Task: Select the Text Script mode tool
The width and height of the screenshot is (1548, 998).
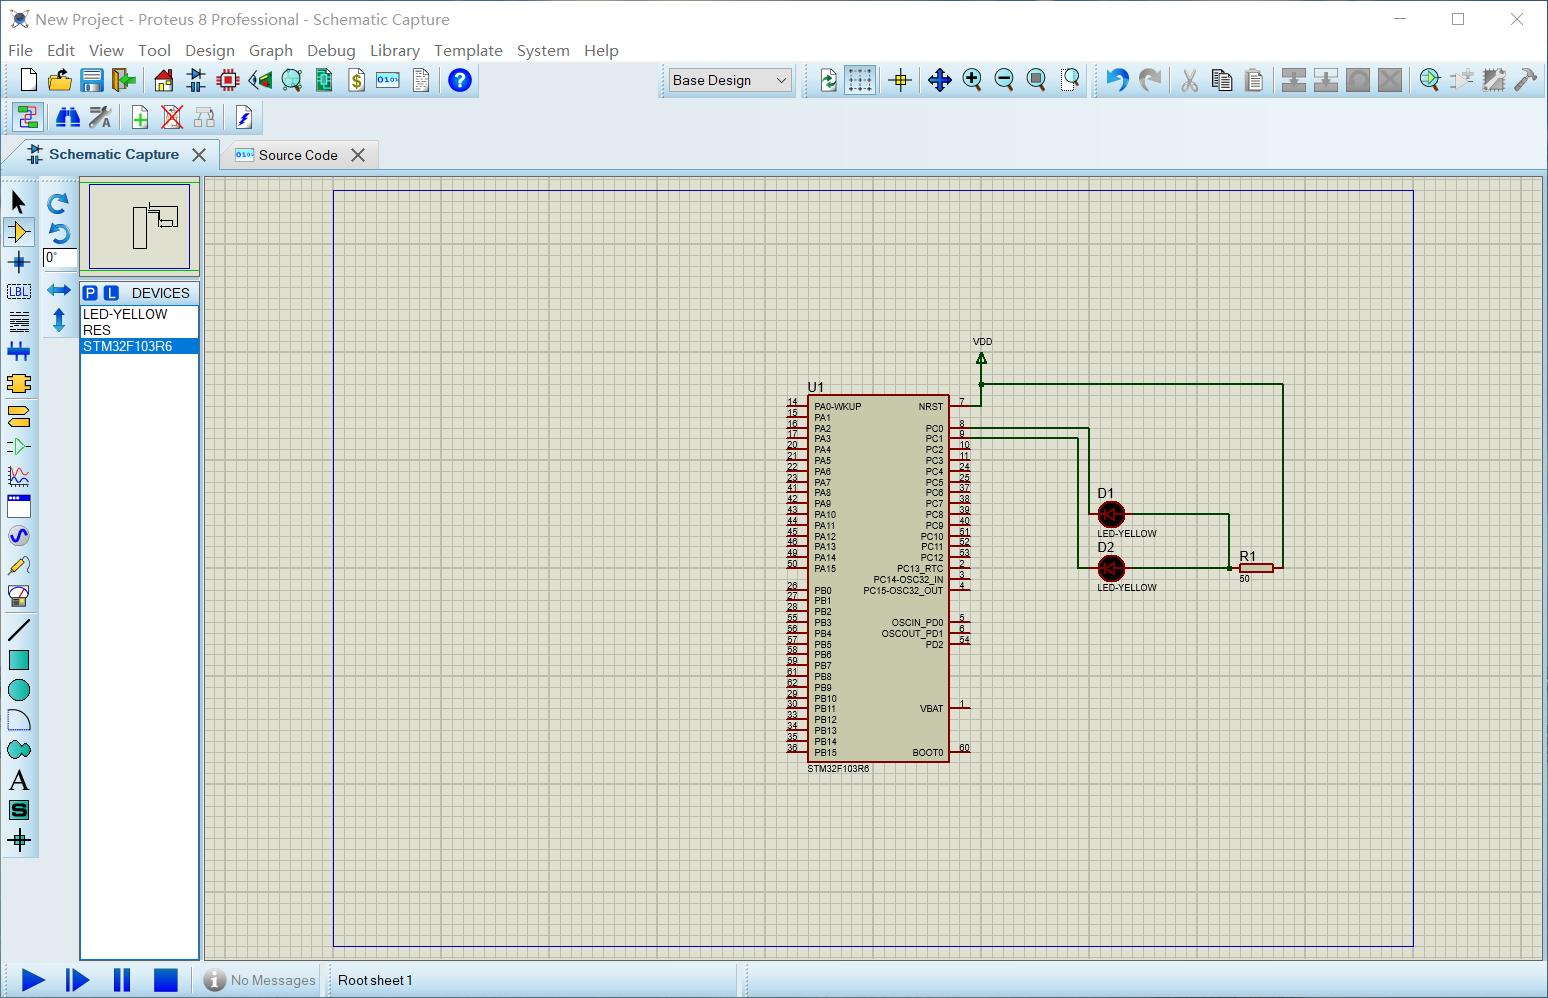Action: [x=18, y=322]
